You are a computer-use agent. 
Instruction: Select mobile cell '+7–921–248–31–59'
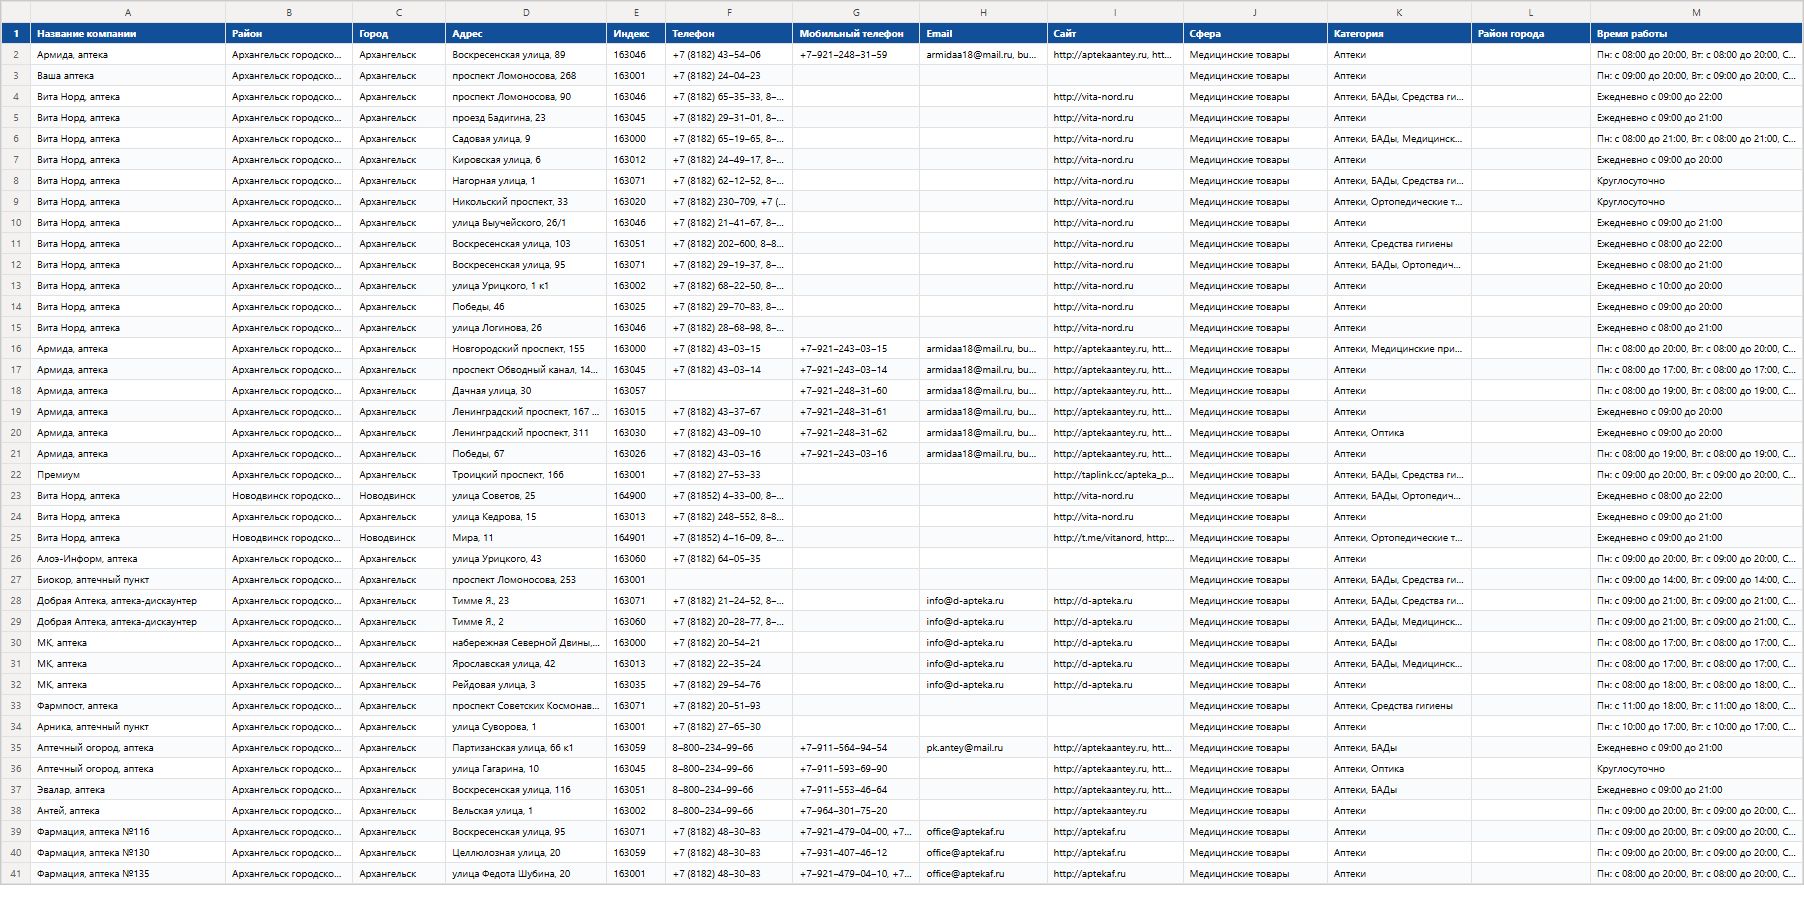856,55
